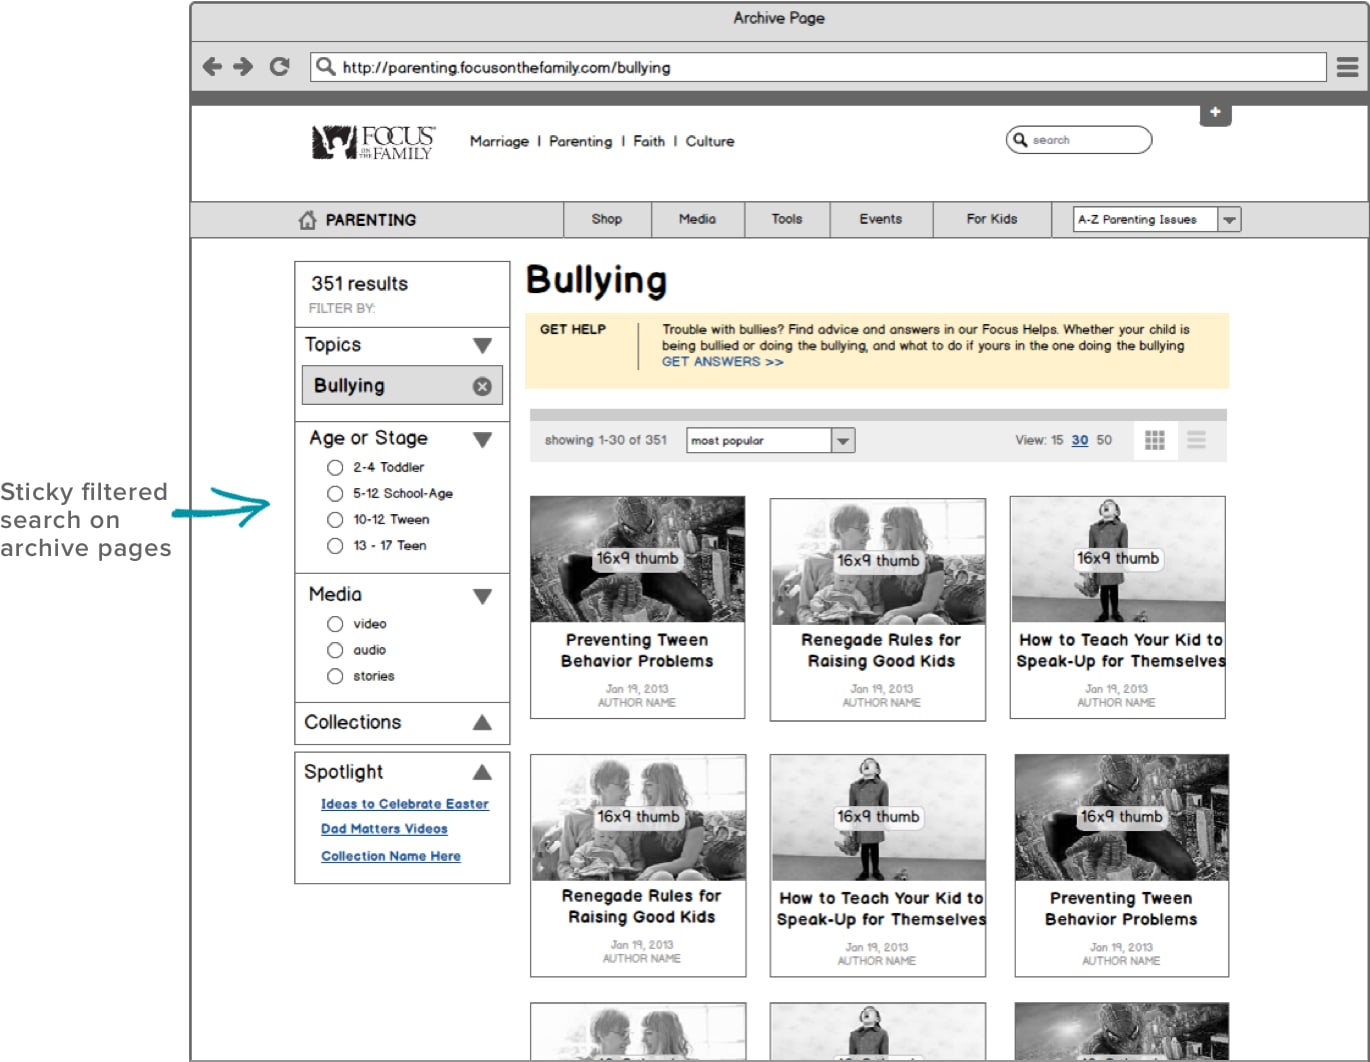Image resolution: width=1370 pixels, height=1062 pixels.
Task: Click first-row title Renegade Rules for Raising Good Kids
Action: [x=881, y=651]
